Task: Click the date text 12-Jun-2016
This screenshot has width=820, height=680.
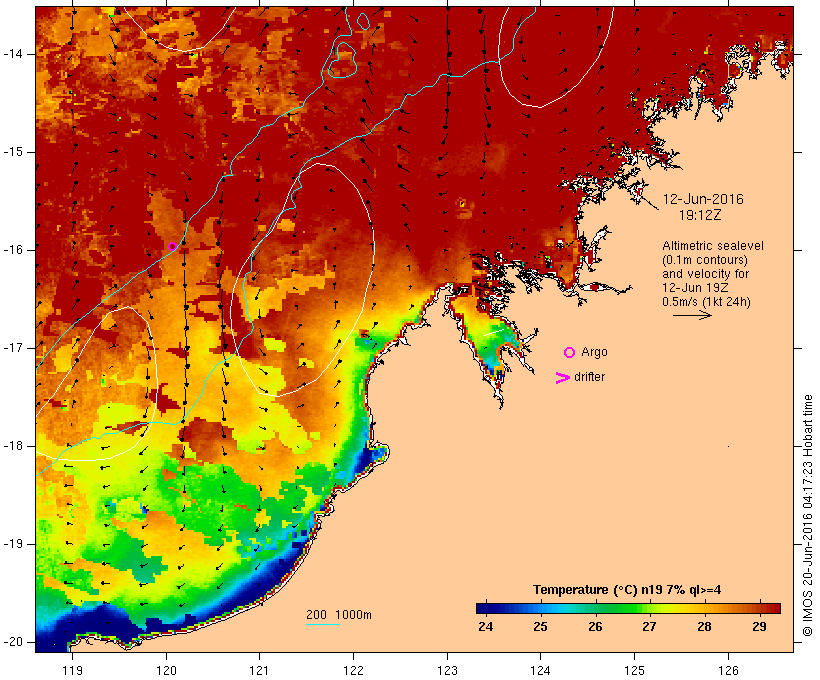Action: [x=703, y=199]
